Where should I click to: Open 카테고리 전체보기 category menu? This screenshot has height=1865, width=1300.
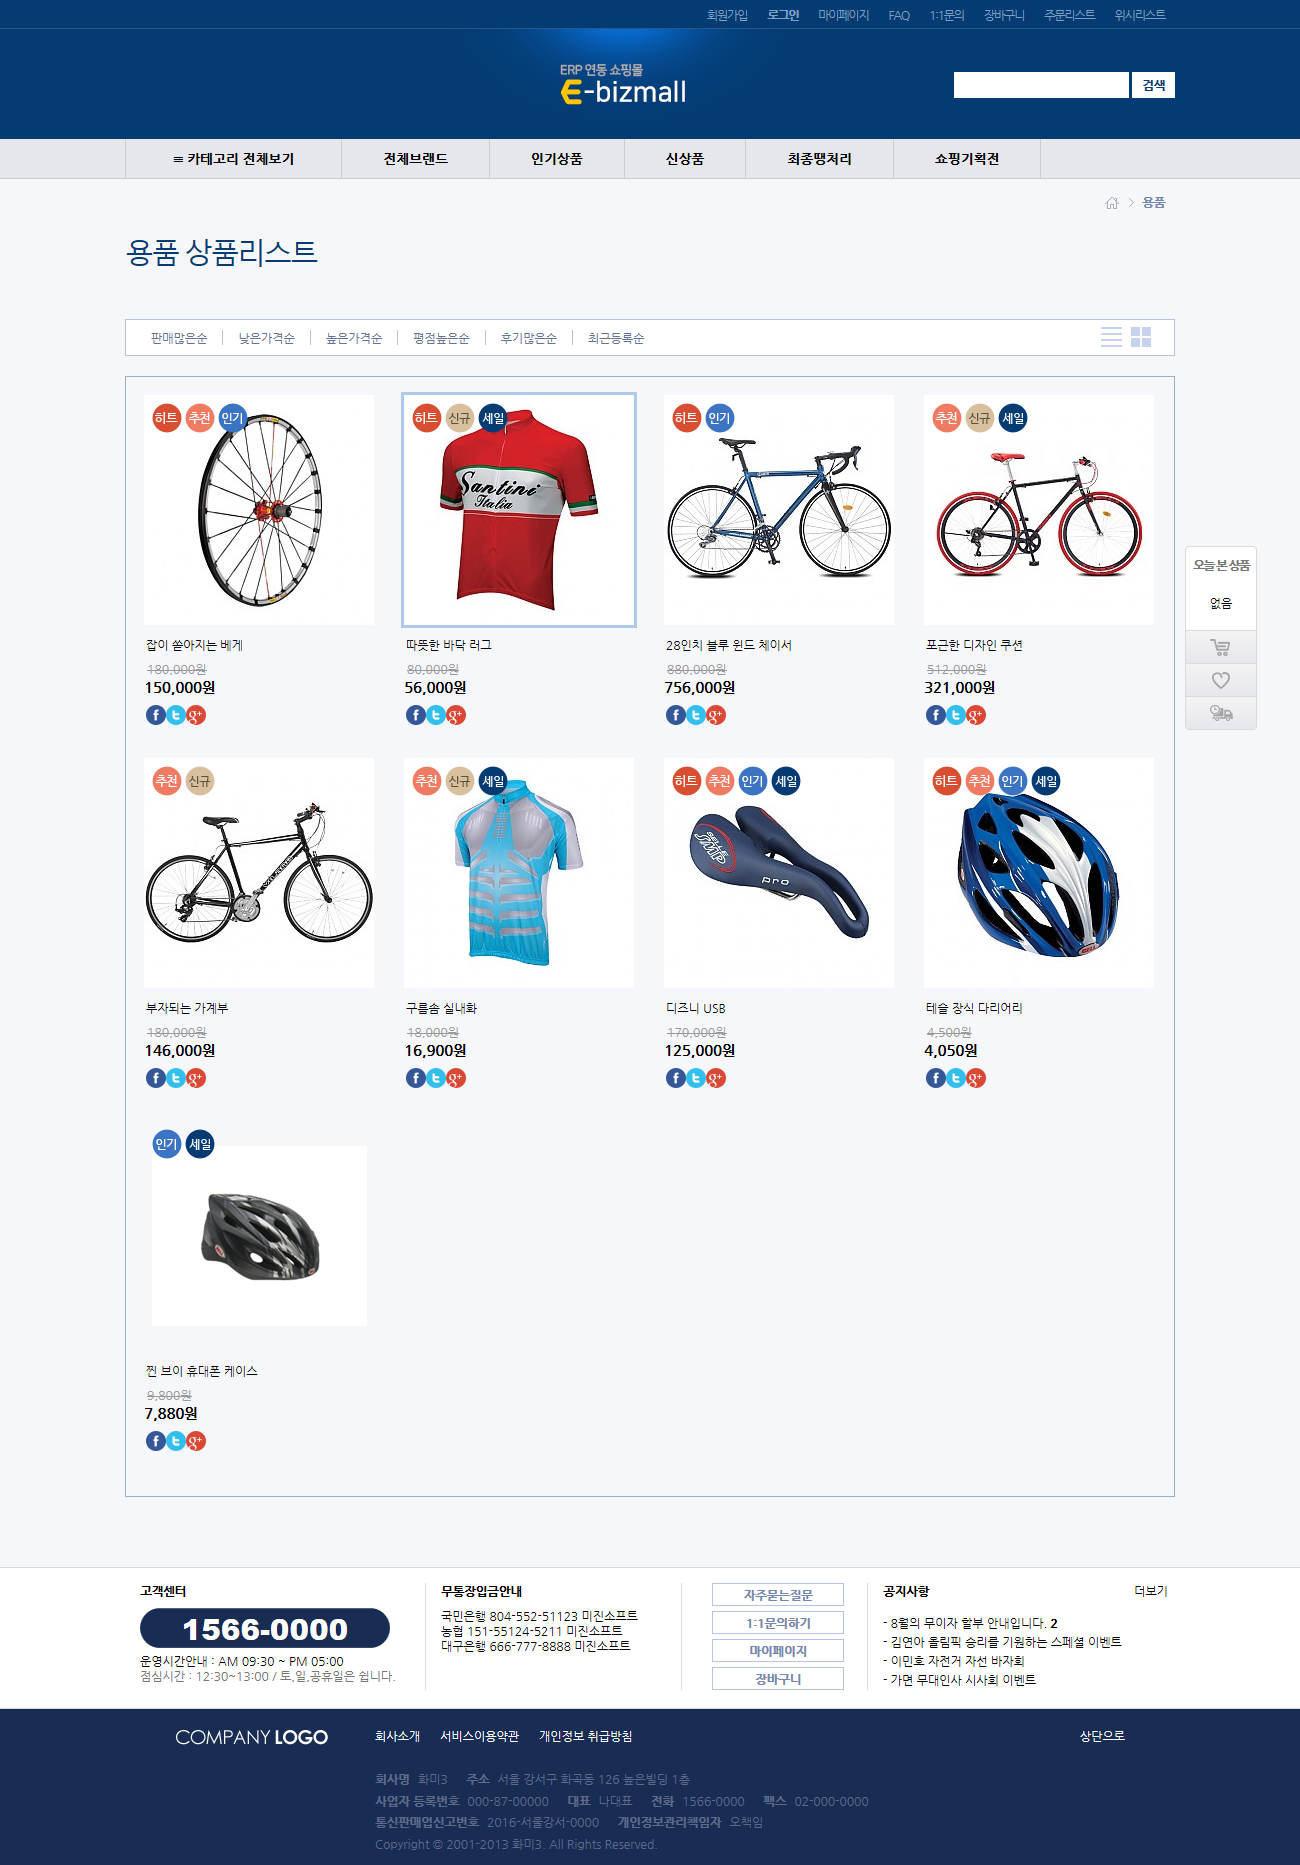pyautogui.click(x=233, y=159)
